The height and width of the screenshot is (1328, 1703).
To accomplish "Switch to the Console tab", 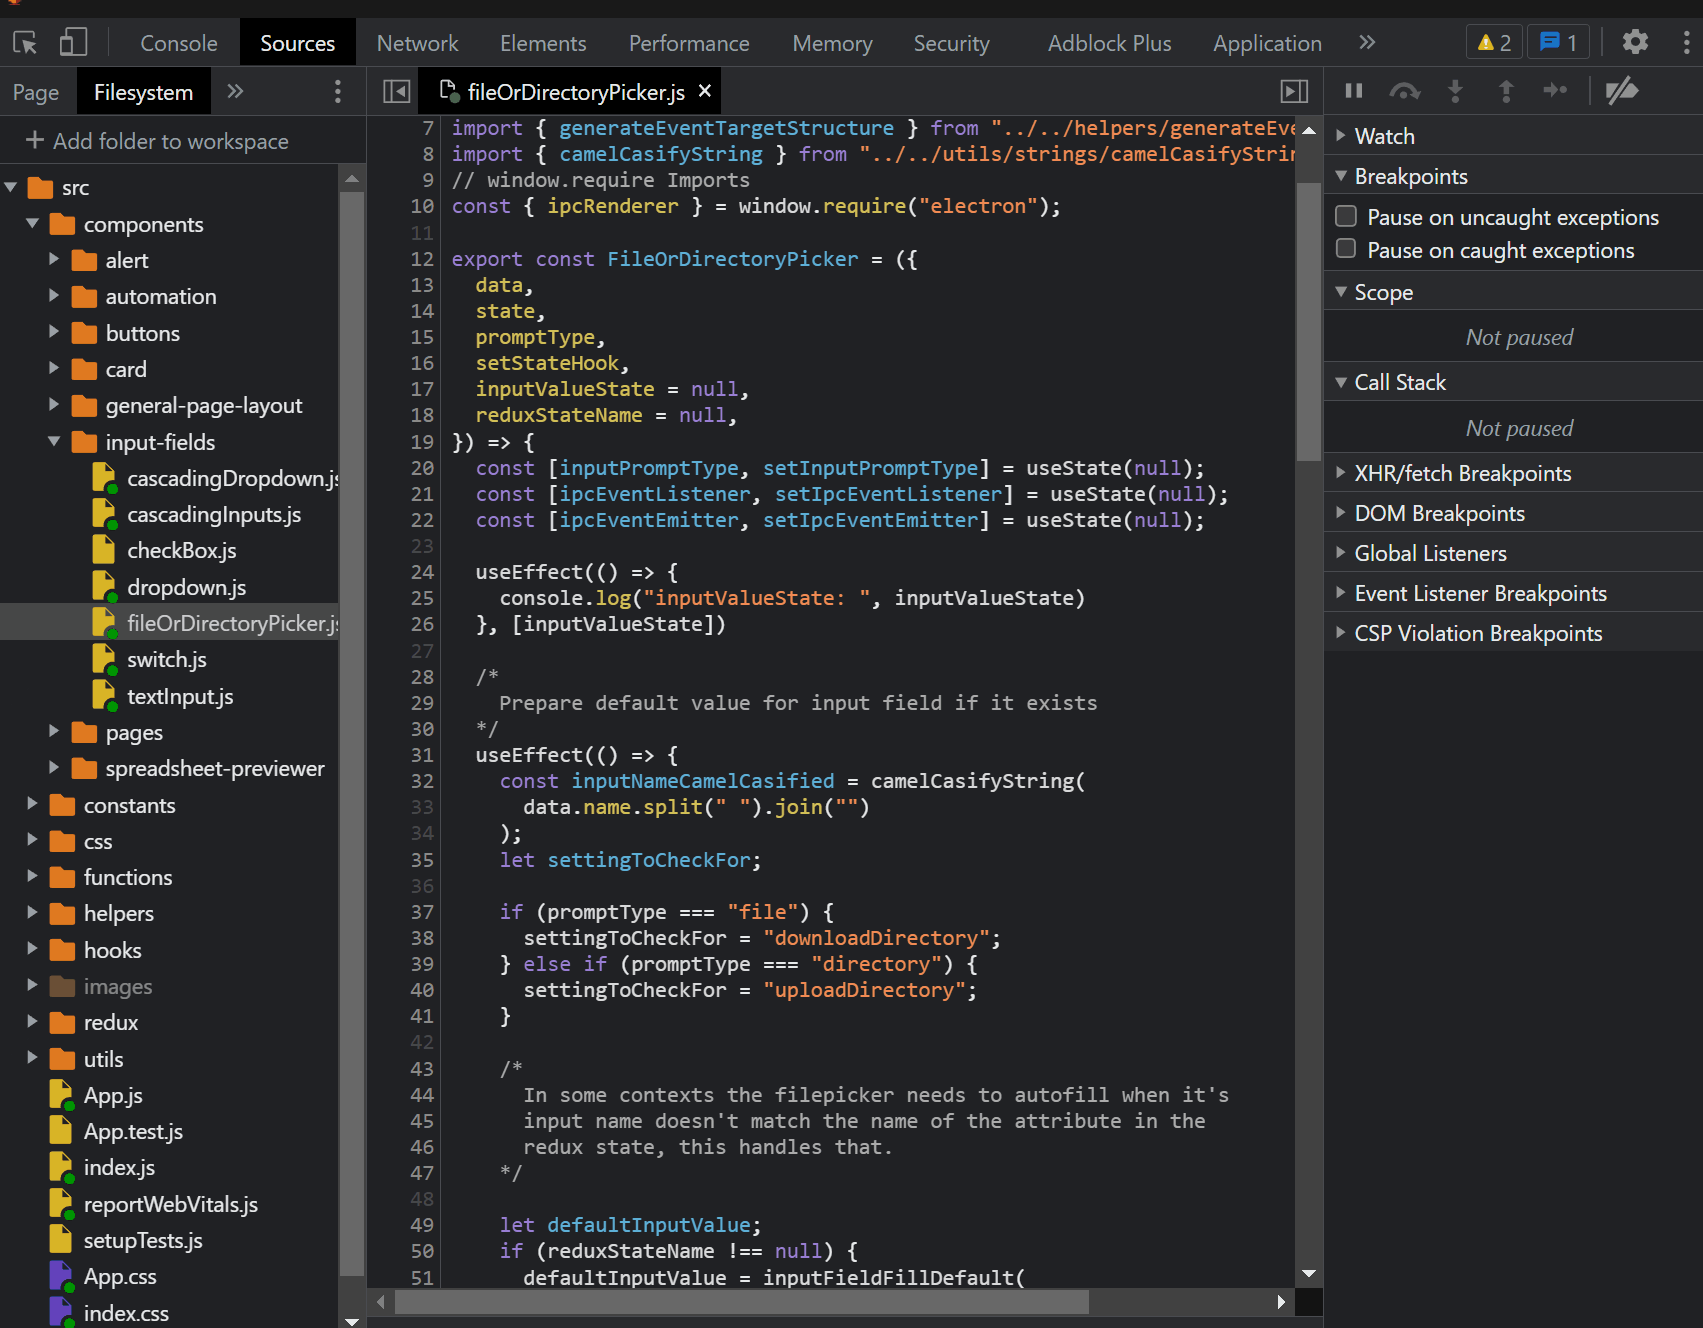I will 179,43.
